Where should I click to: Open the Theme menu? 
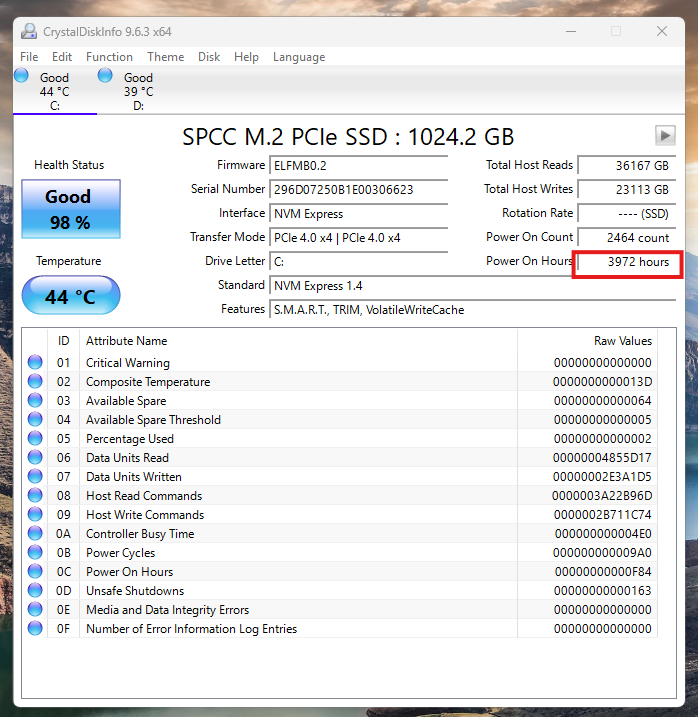pos(166,57)
